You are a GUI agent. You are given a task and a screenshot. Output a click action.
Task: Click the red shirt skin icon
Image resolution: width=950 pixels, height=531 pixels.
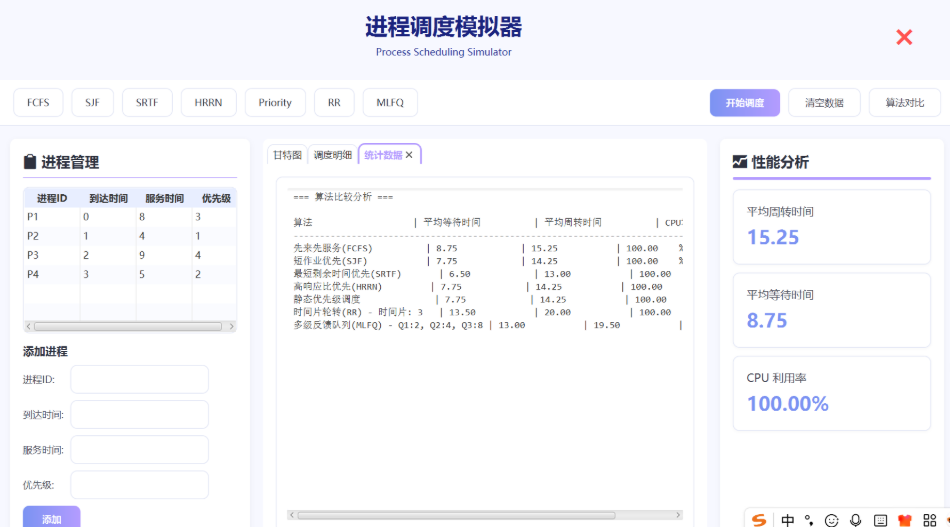point(905,520)
